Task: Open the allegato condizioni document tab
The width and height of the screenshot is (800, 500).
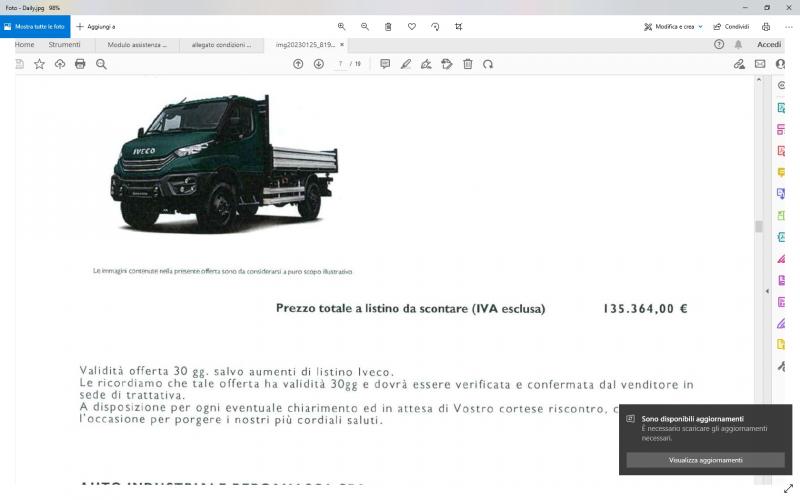Action: pos(221,45)
